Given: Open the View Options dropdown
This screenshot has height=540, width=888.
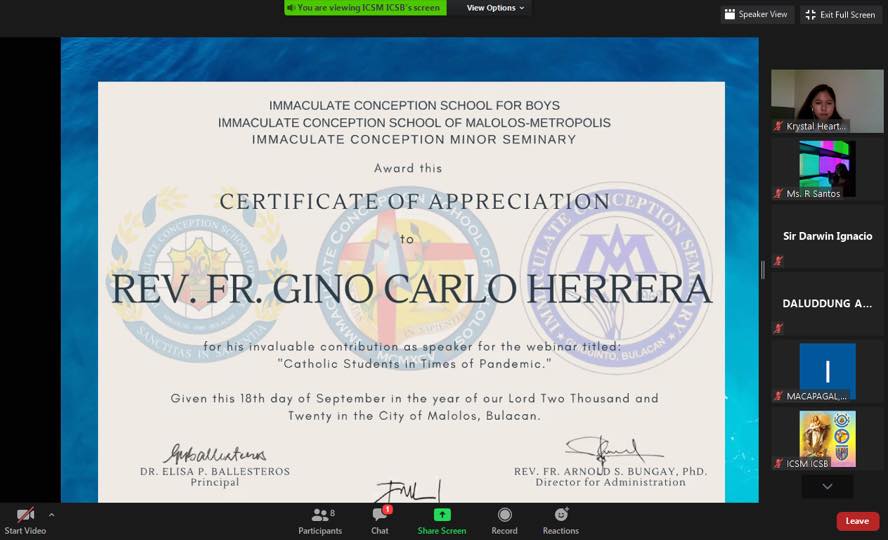Looking at the screenshot, I should pos(495,8).
